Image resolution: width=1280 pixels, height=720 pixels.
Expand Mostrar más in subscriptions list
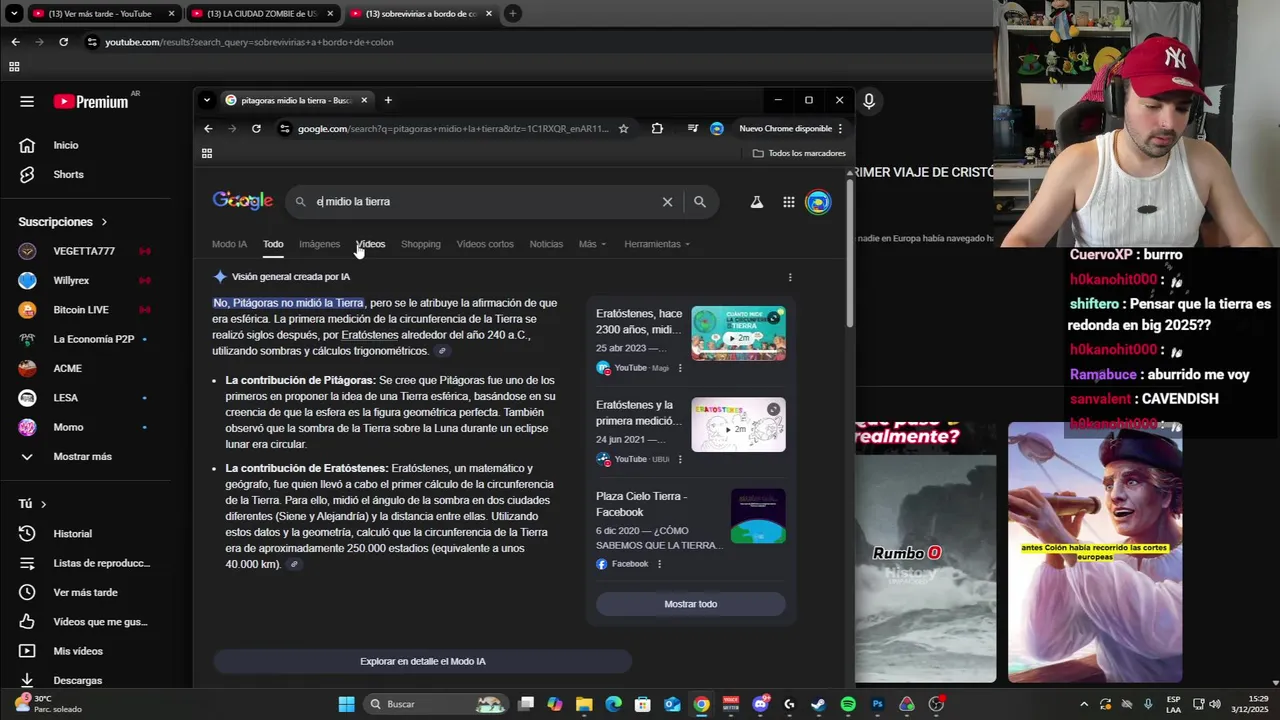[82, 457]
